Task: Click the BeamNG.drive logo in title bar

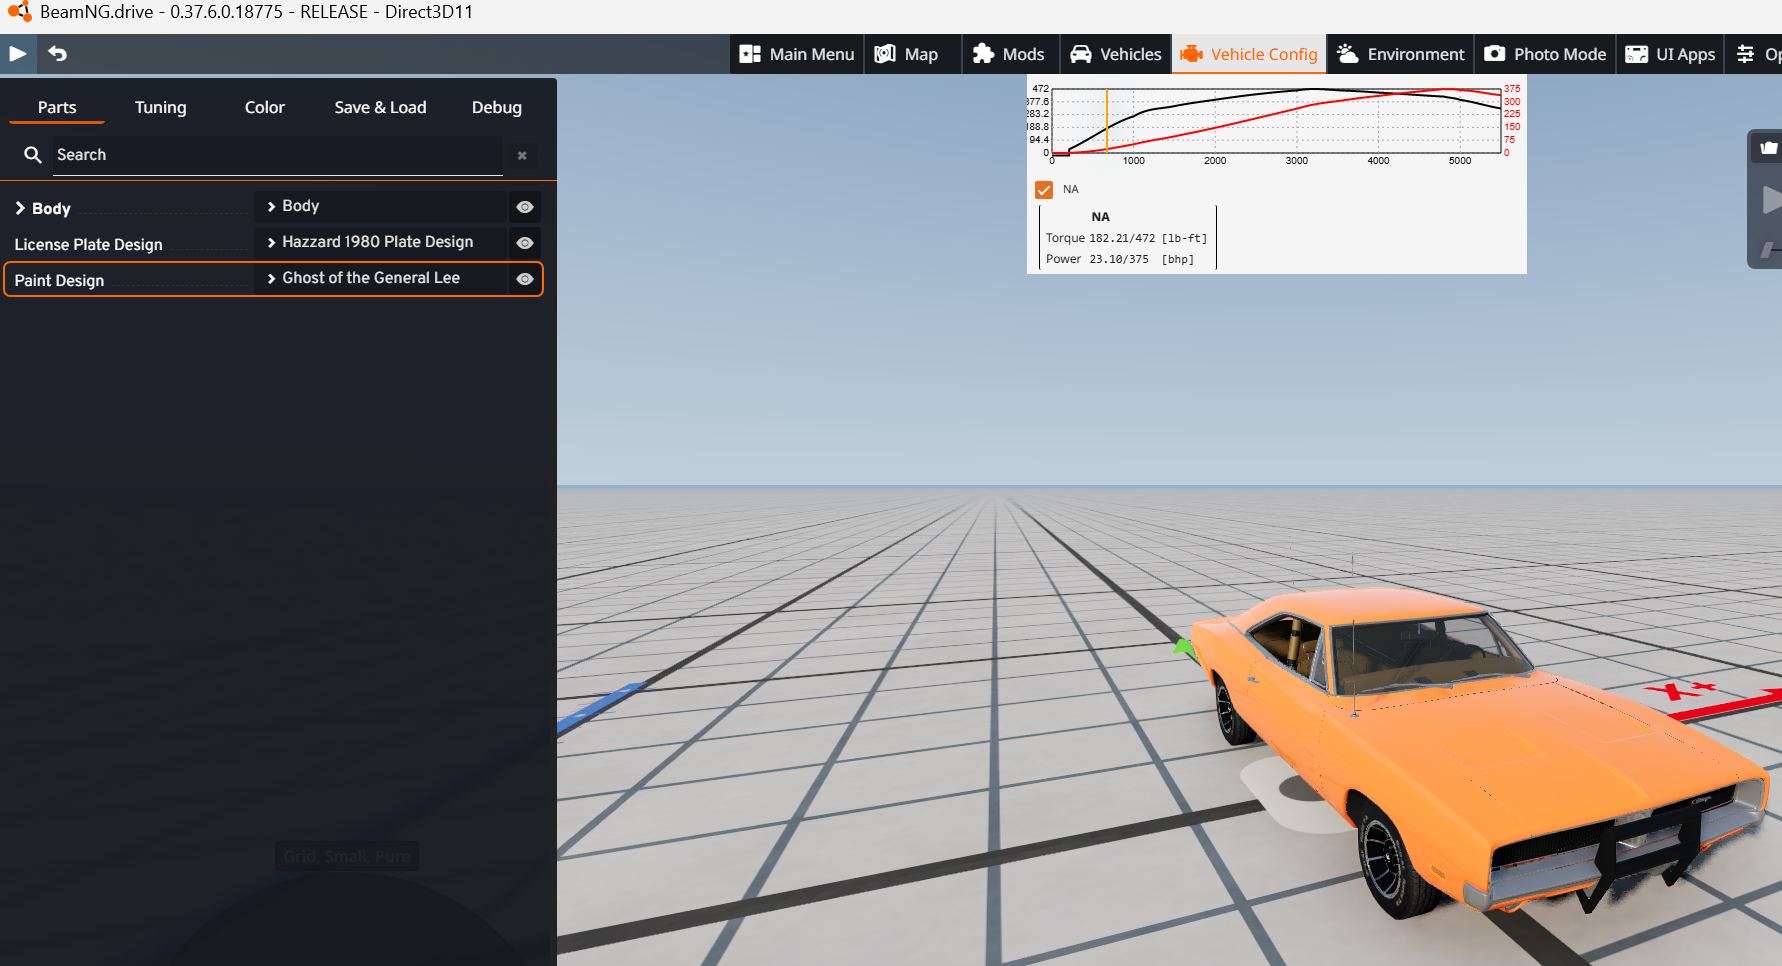Action: click(x=19, y=12)
